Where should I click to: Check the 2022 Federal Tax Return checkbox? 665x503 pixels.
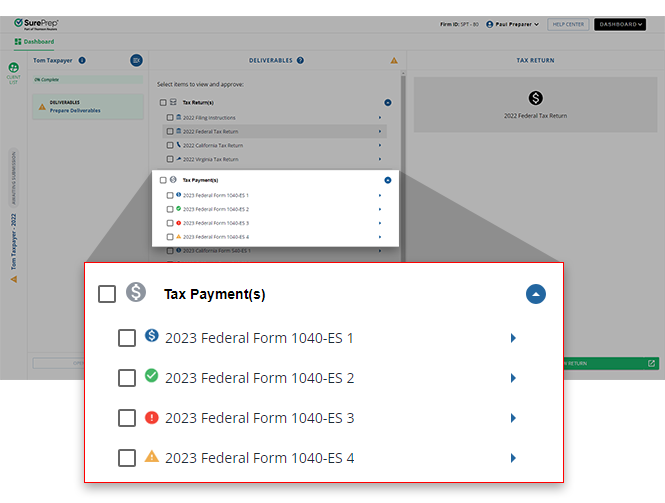170,131
